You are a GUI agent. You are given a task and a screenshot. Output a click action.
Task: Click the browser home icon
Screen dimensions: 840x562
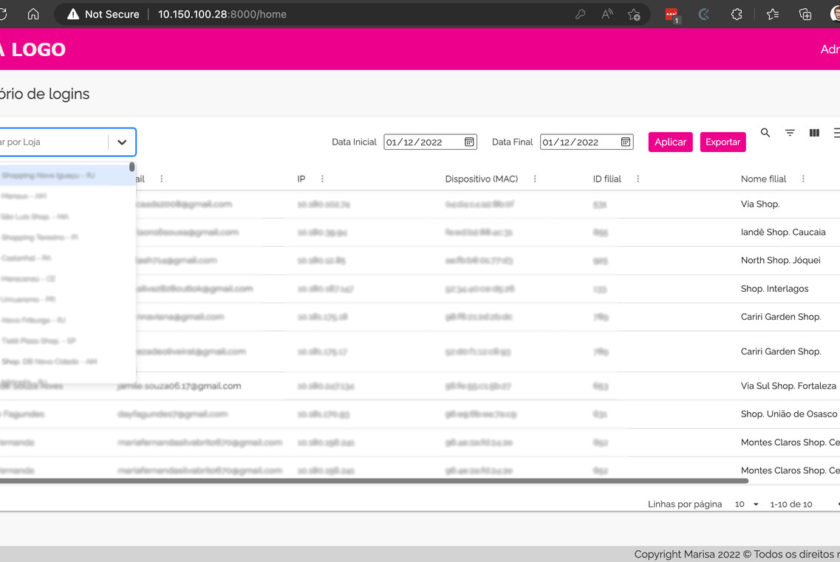pyautogui.click(x=33, y=14)
